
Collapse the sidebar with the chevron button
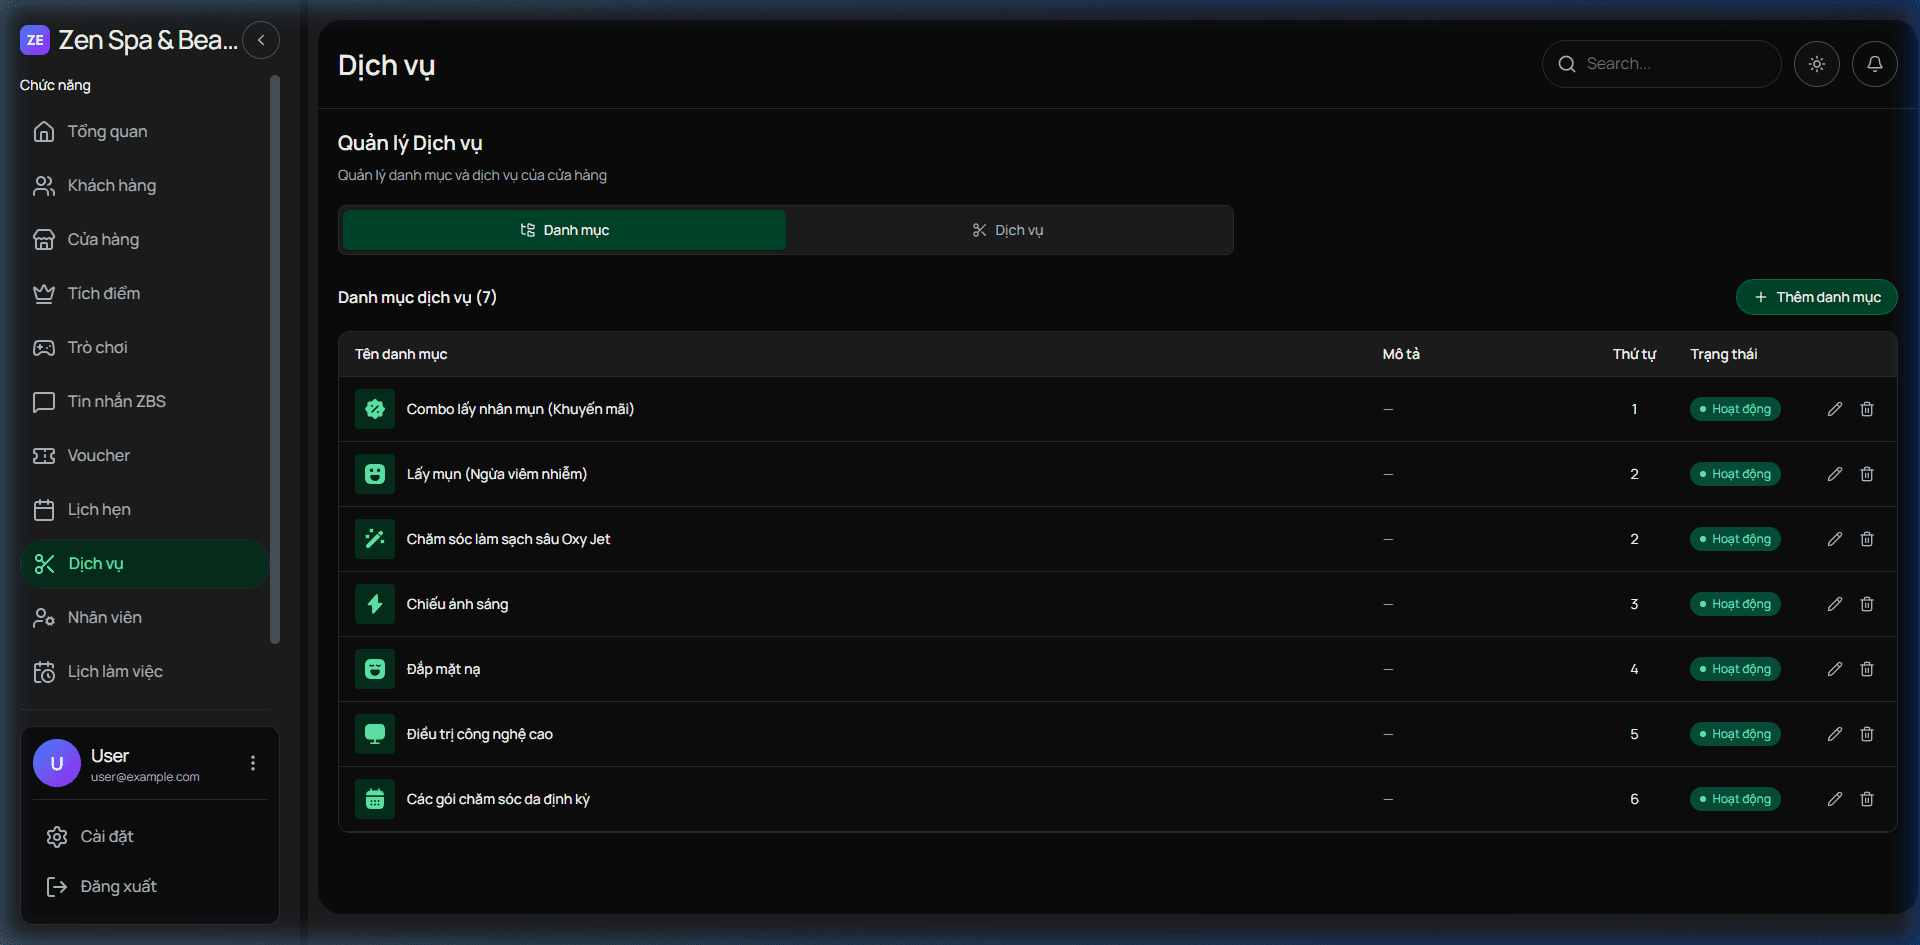(x=261, y=40)
